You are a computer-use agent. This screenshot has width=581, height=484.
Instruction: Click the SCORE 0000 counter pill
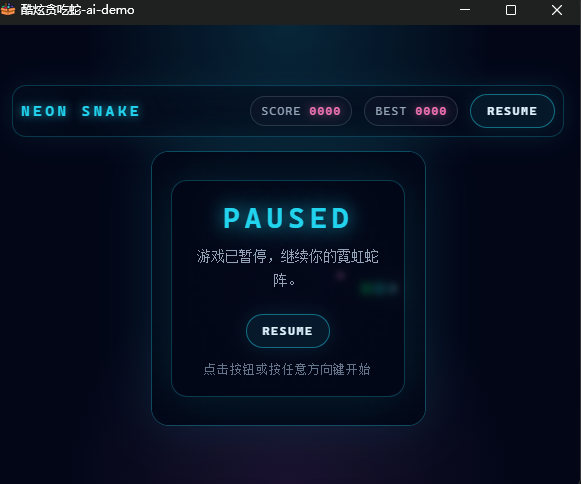coord(301,111)
